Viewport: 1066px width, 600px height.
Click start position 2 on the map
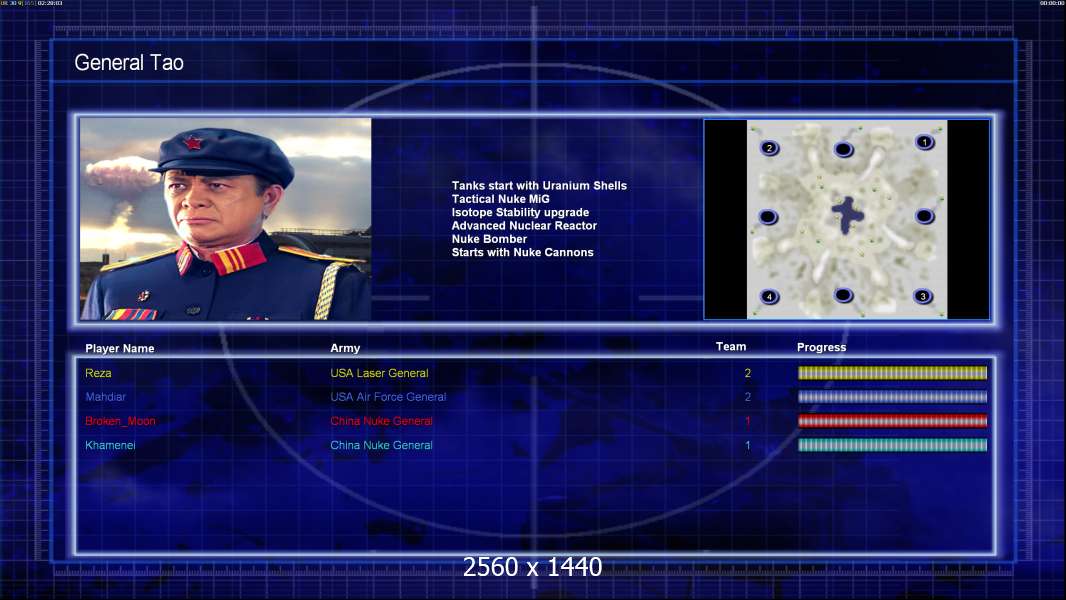pyautogui.click(x=769, y=148)
